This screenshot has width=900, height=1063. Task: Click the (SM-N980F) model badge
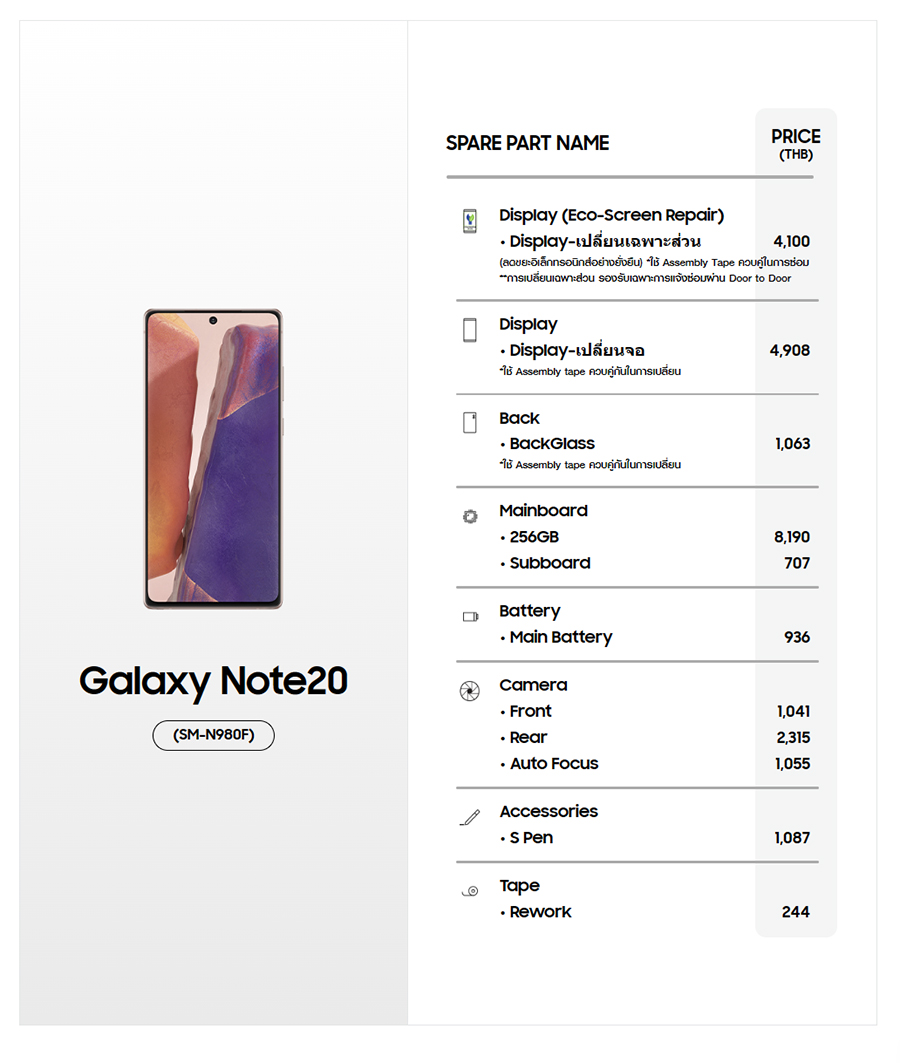(x=213, y=735)
